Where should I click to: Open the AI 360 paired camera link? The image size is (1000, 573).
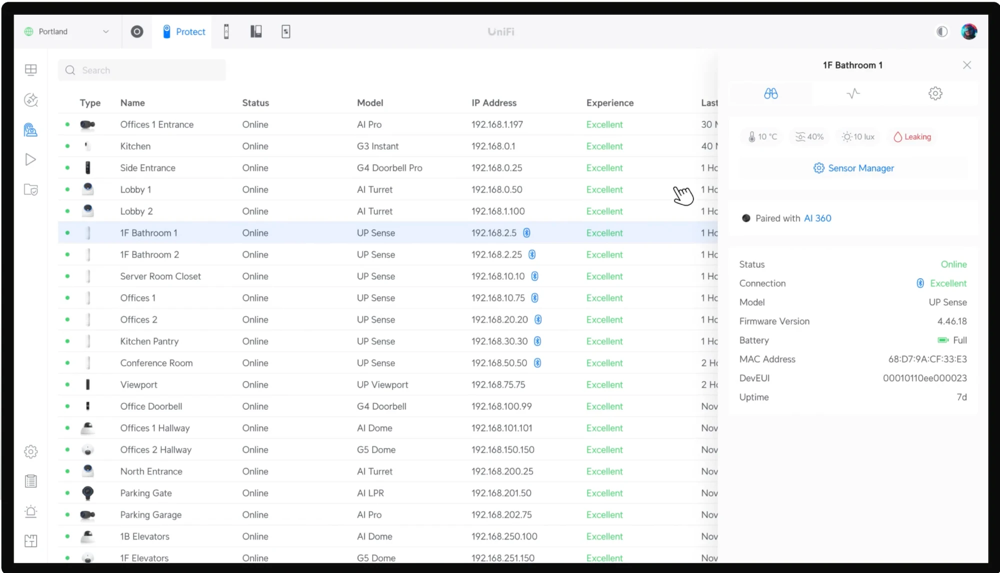point(817,218)
